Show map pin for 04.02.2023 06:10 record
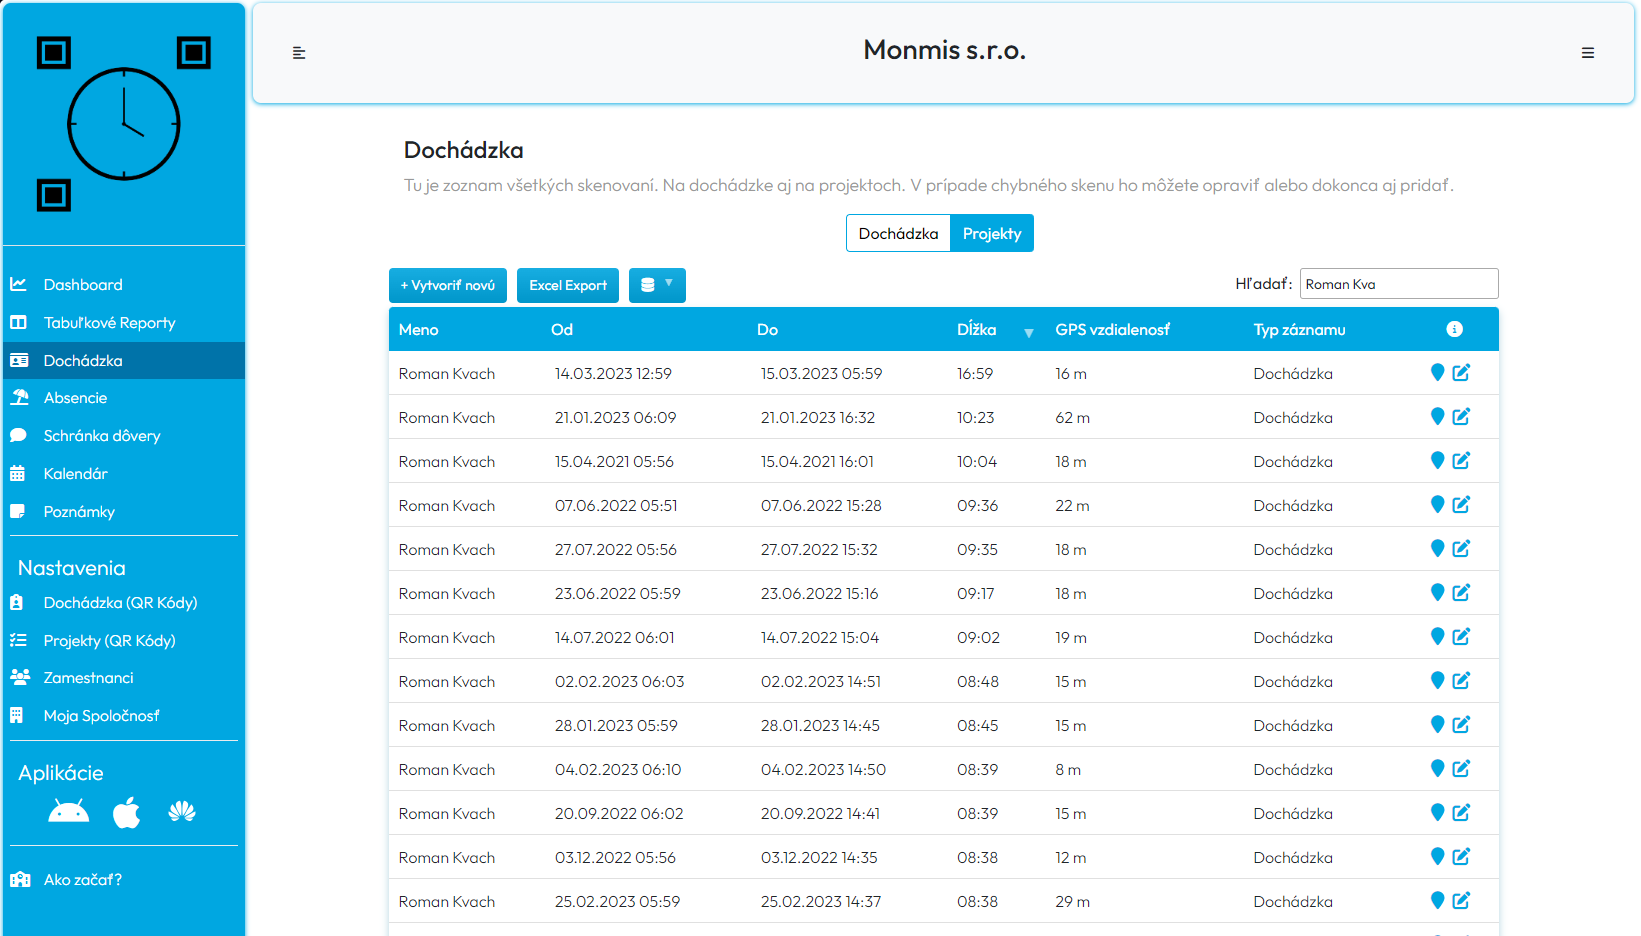 click(x=1438, y=768)
